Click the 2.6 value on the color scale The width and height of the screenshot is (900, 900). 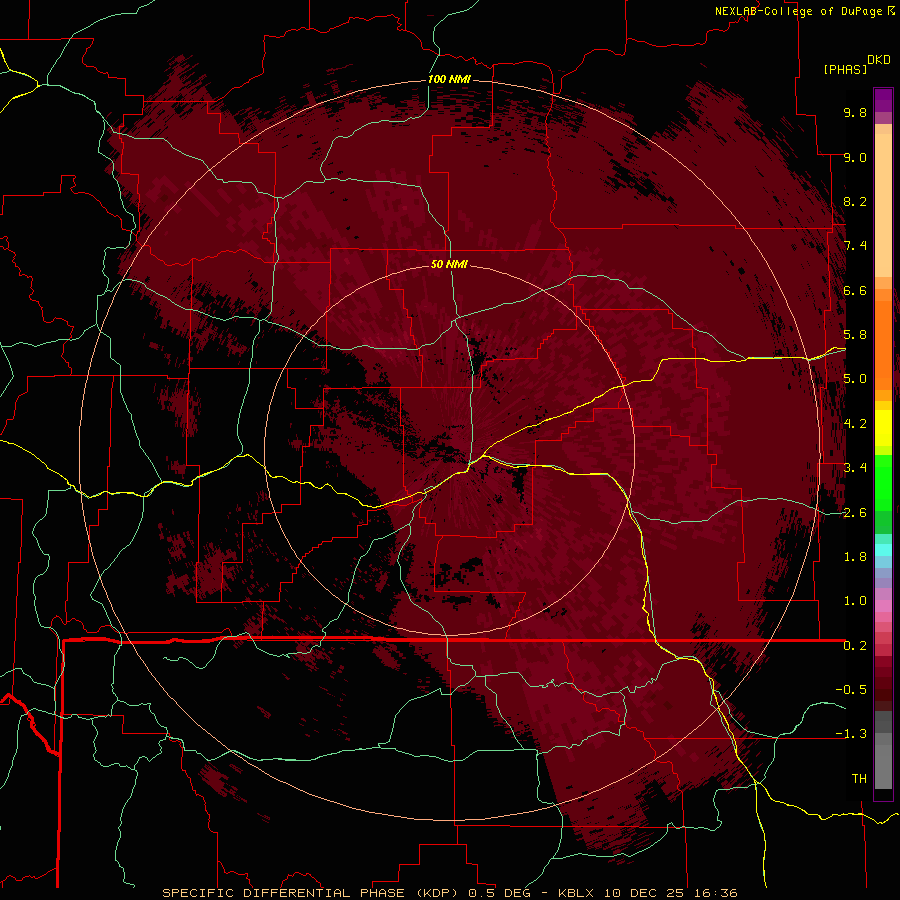855,513
